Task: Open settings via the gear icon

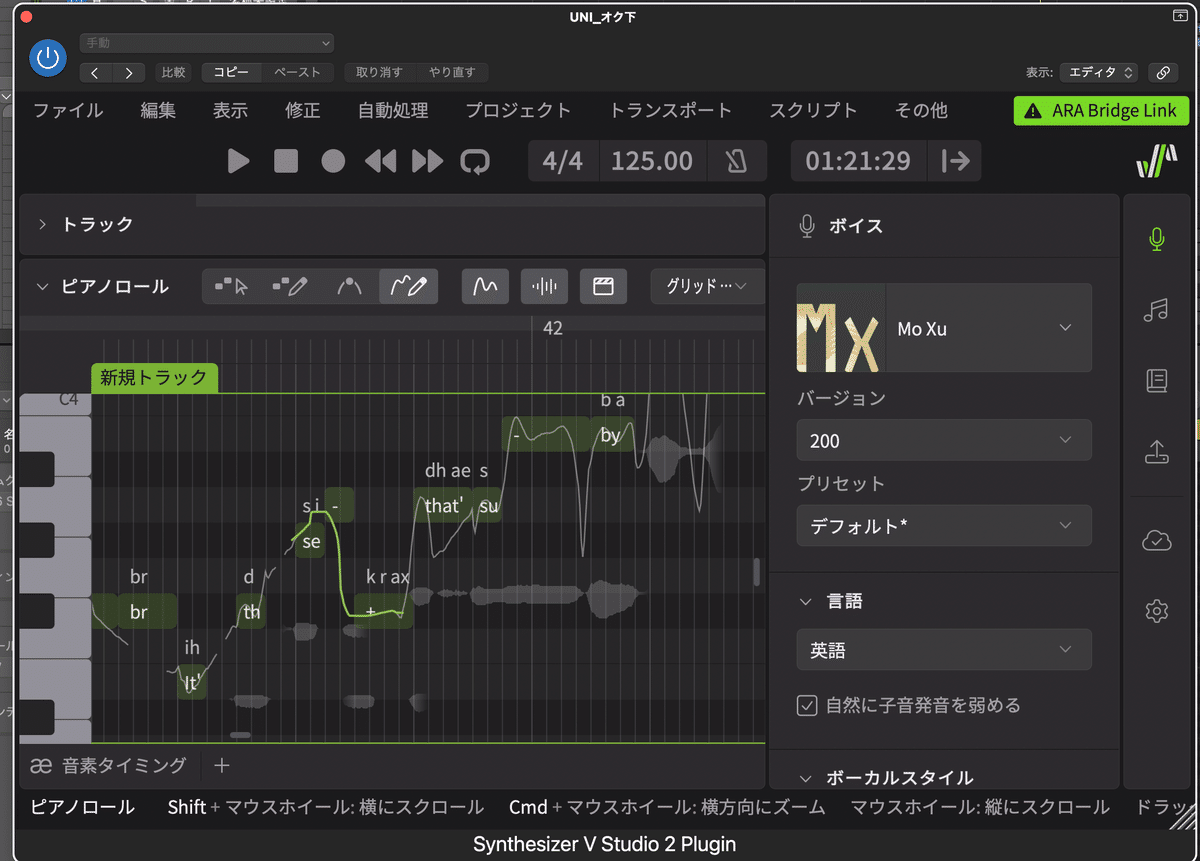Action: (1156, 610)
